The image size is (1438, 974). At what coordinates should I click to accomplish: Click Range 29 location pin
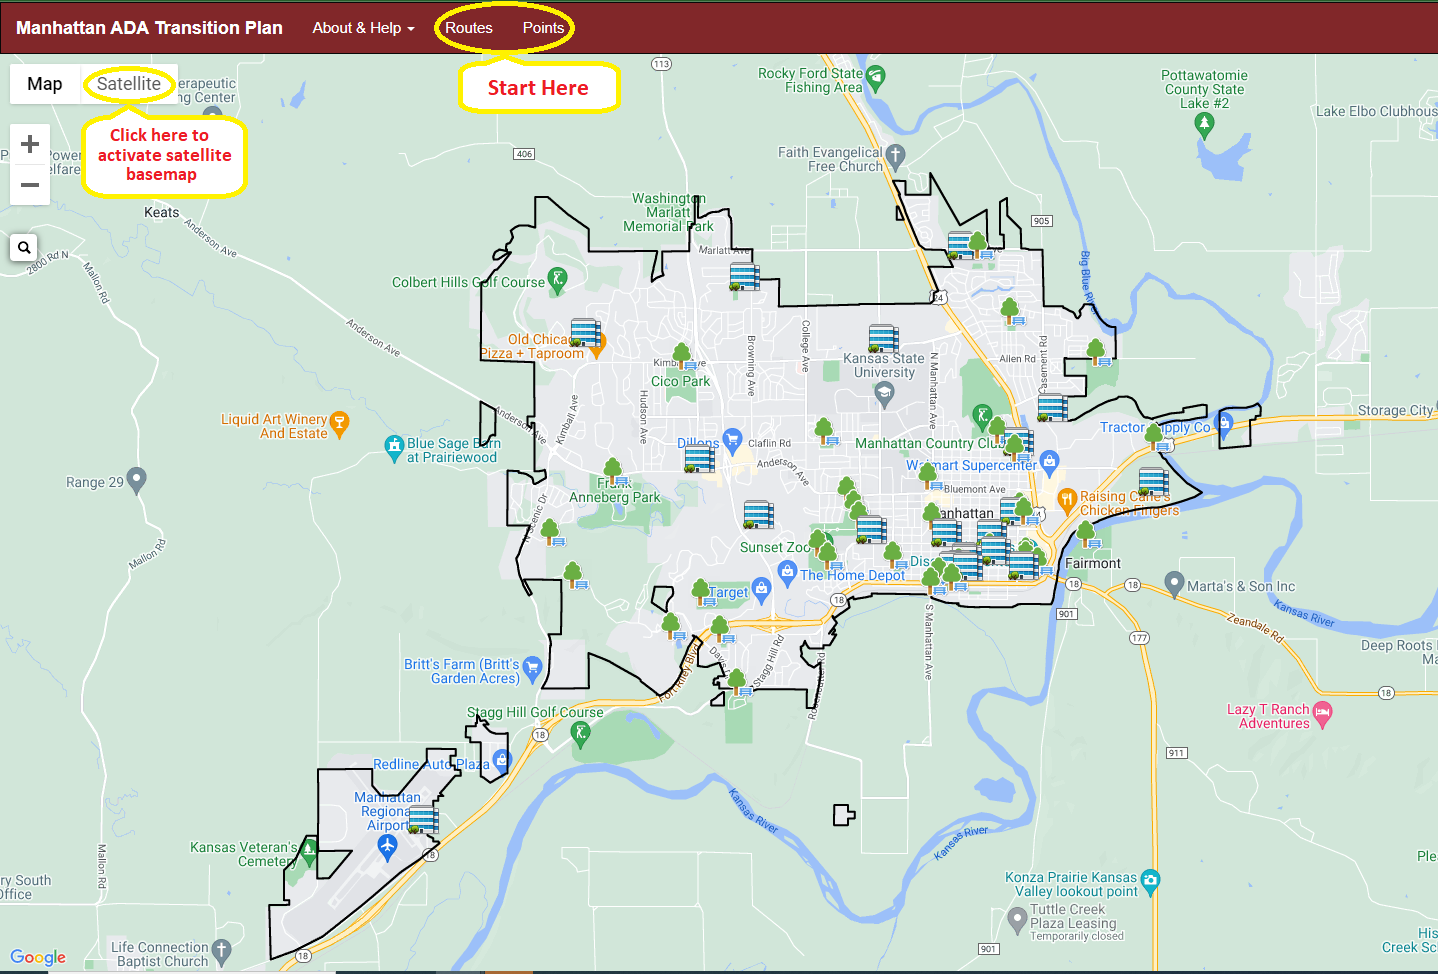pos(137,480)
